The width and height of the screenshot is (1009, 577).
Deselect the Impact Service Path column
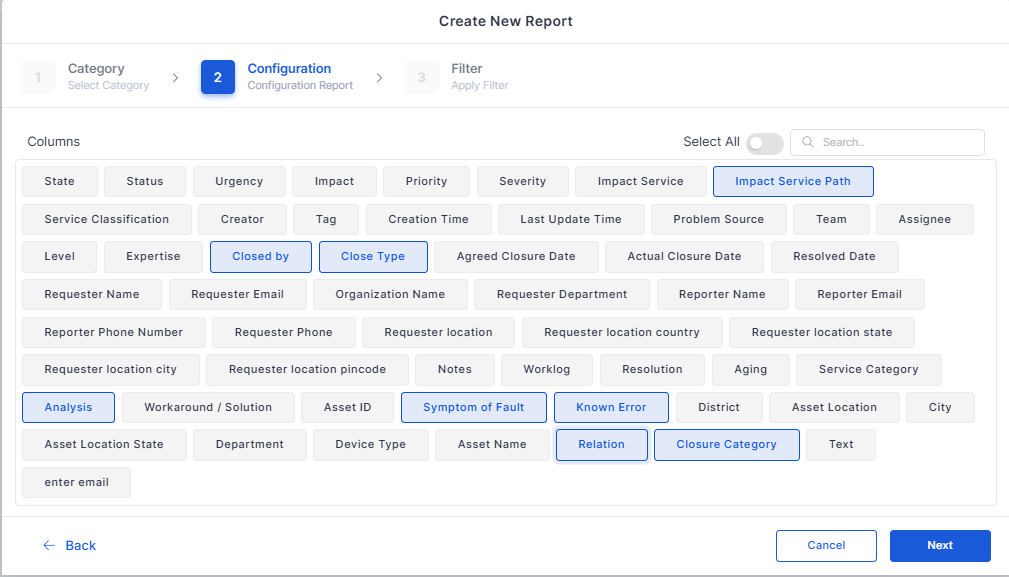[793, 181]
